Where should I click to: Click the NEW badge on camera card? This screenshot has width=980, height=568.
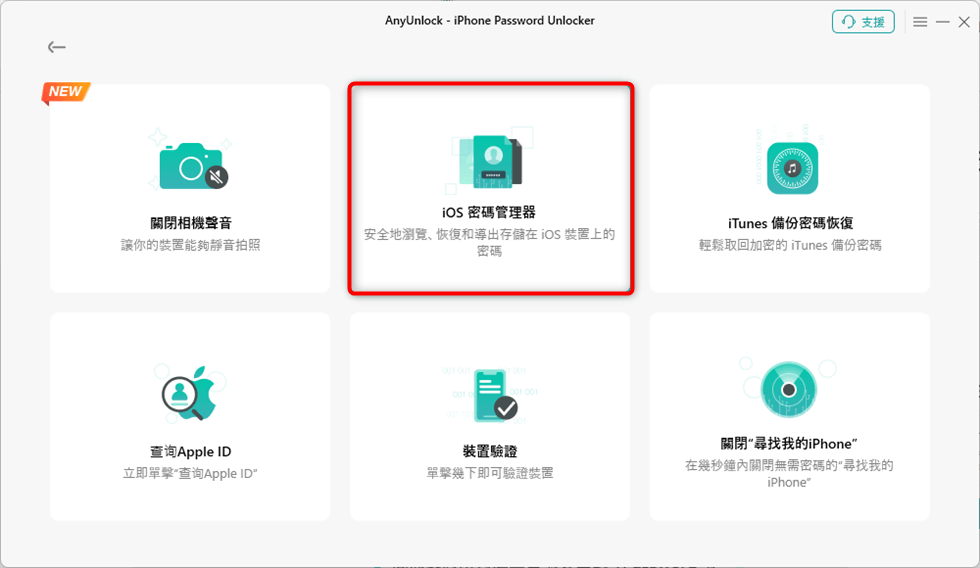(x=66, y=92)
